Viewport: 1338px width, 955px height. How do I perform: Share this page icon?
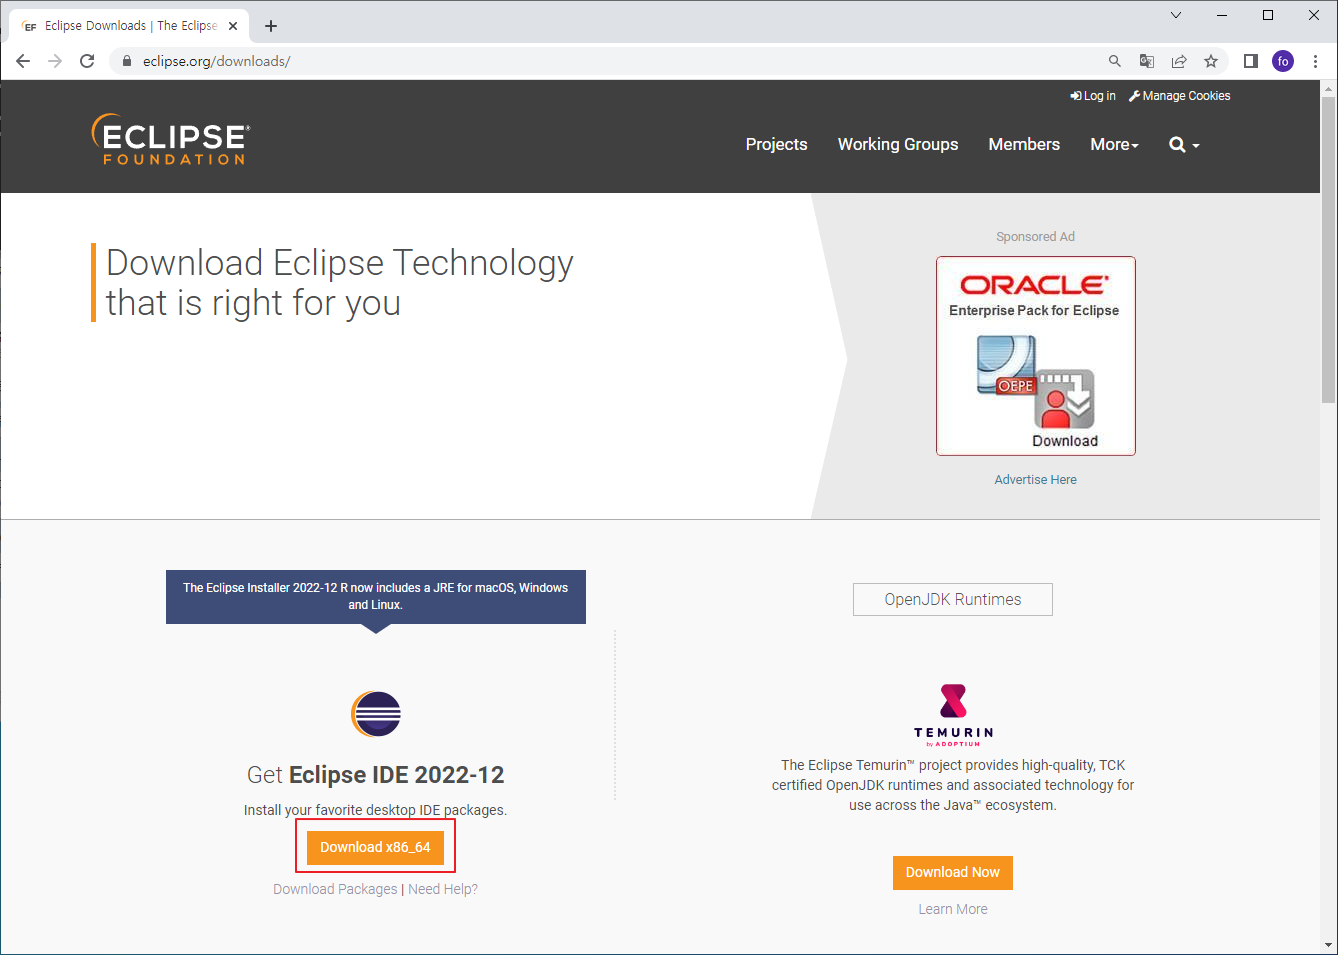pyautogui.click(x=1179, y=61)
